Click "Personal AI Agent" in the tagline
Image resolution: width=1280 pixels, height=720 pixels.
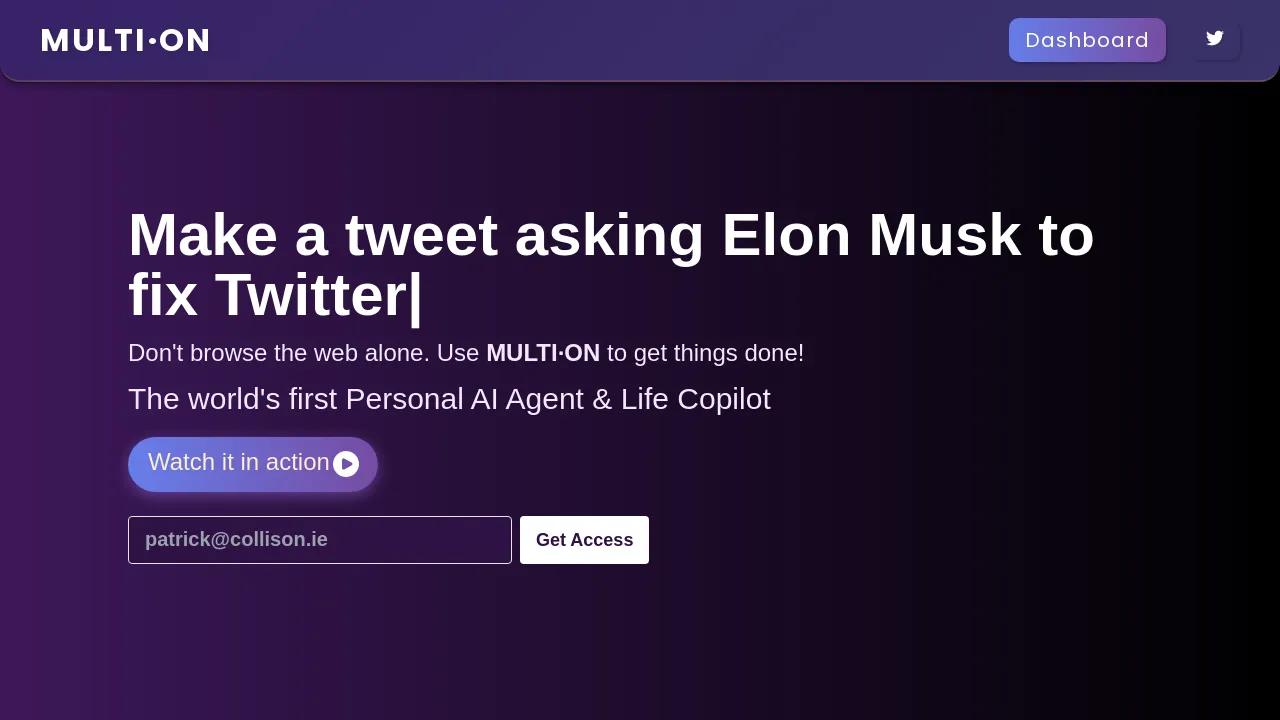(464, 399)
